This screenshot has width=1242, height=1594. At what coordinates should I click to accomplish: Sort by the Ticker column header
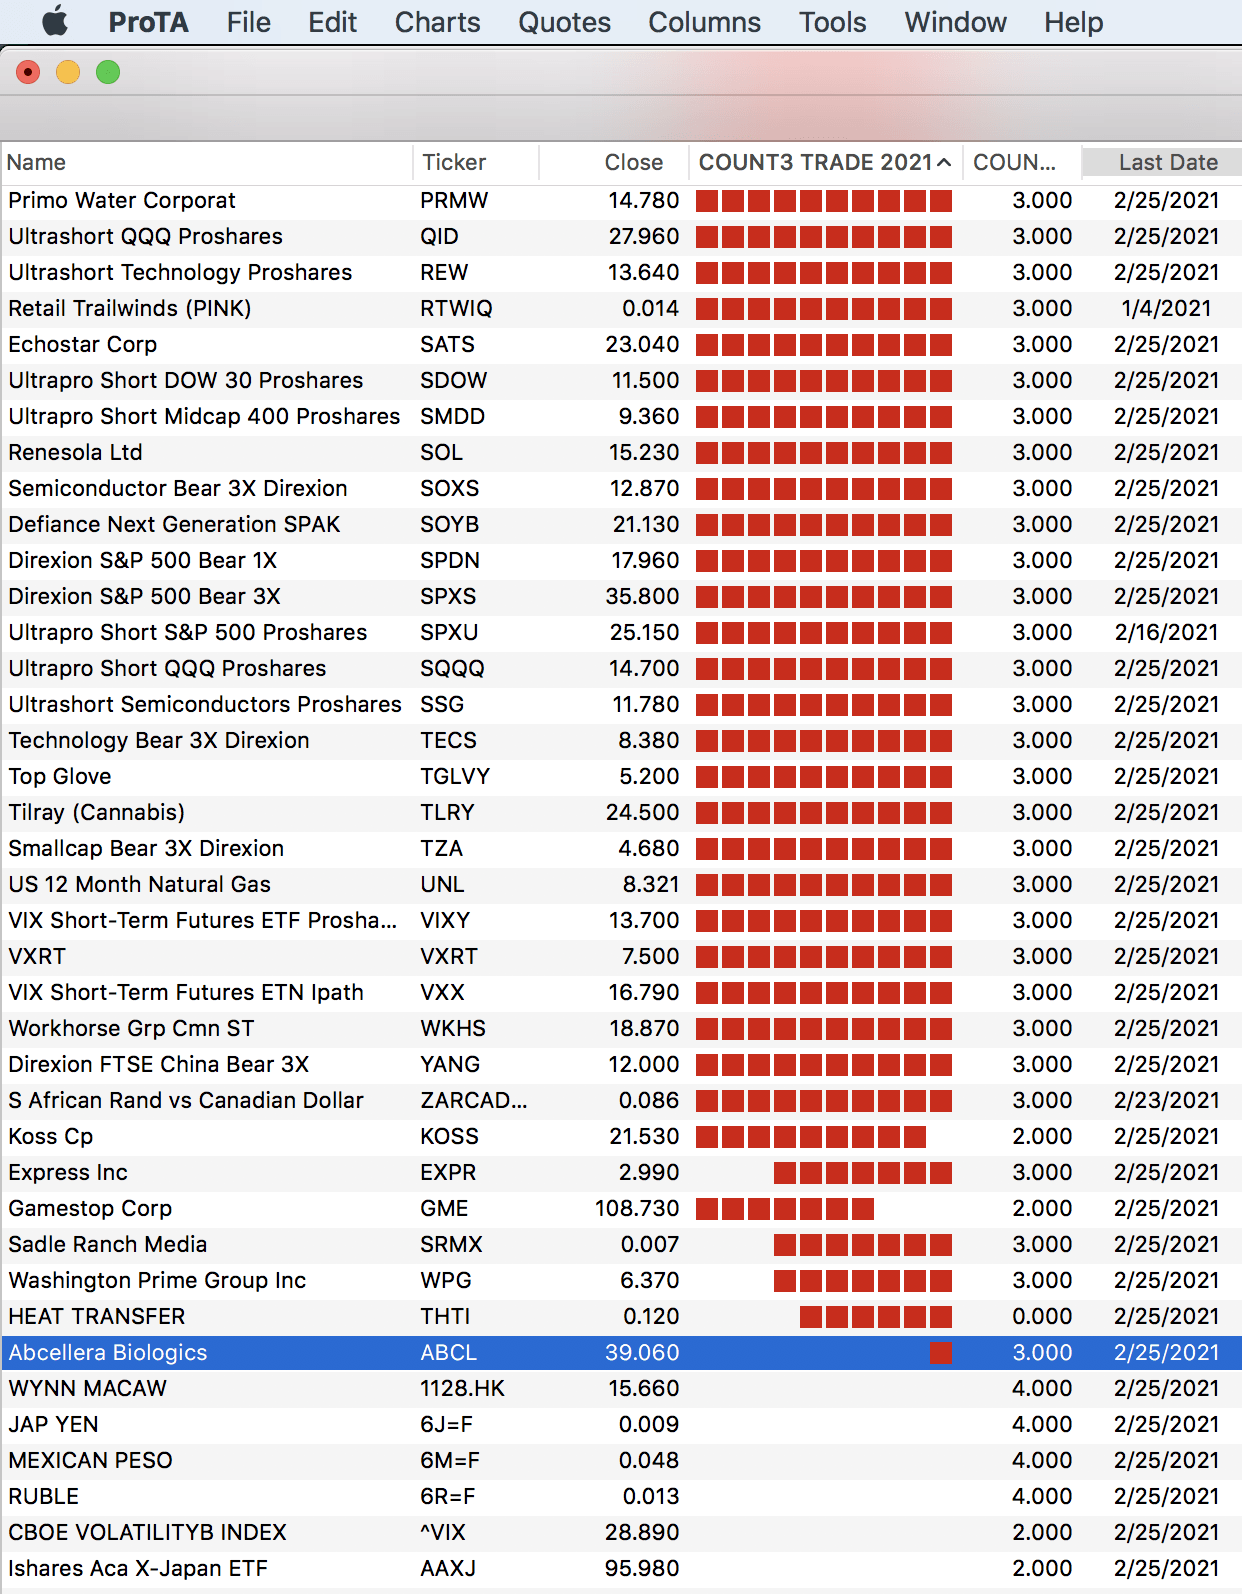[x=476, y=162]
